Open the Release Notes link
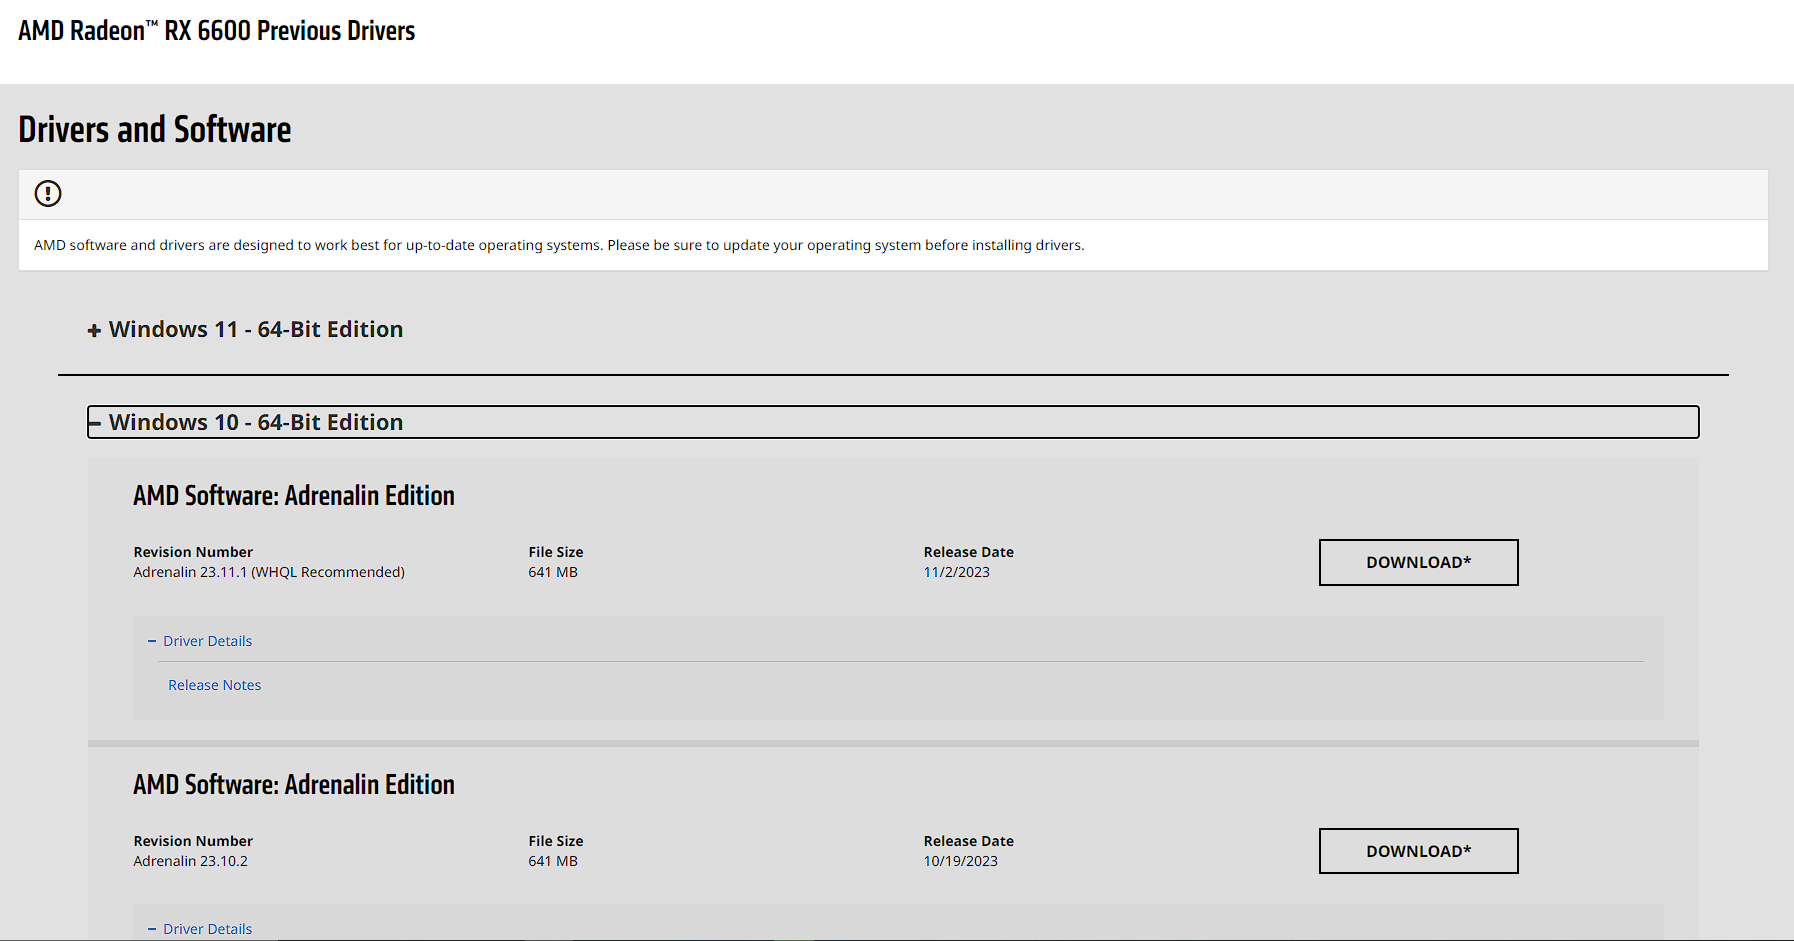Image resolution: width=1794 pixels, height=941 pixels. click(214, 685)
